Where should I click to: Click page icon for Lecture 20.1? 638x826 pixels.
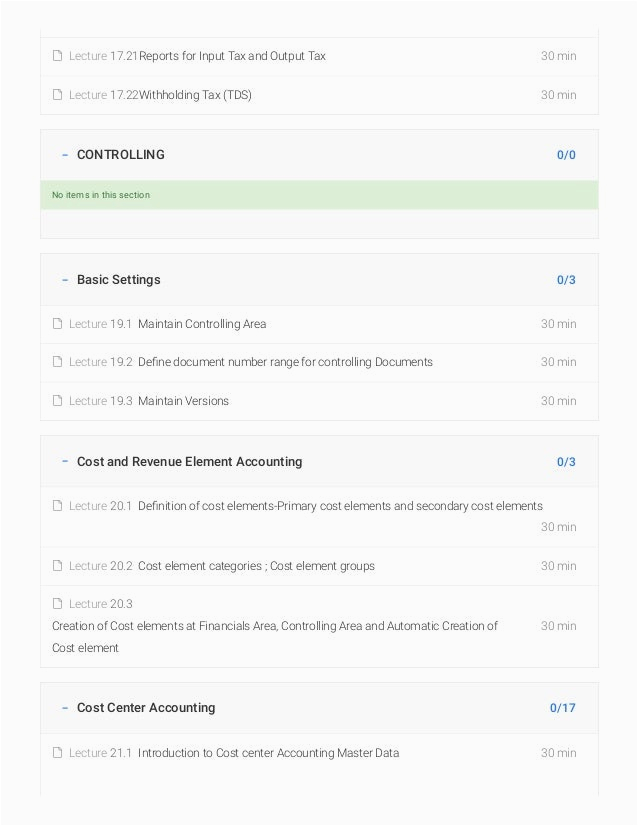(x=57, y=506)
